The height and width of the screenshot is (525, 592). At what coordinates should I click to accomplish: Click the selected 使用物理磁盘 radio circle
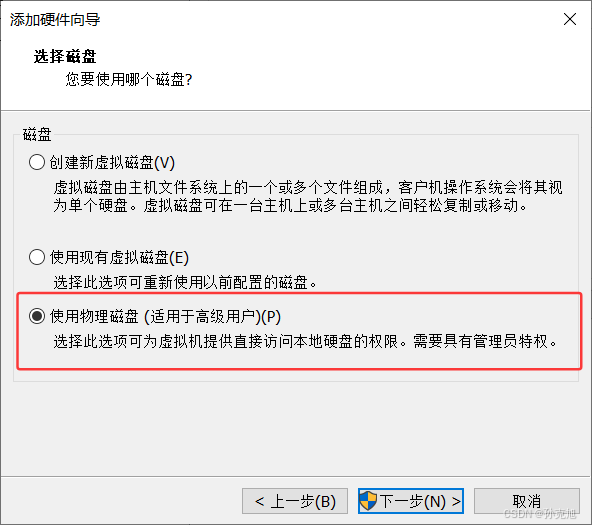pyautogui.click(x=37, y=316)
